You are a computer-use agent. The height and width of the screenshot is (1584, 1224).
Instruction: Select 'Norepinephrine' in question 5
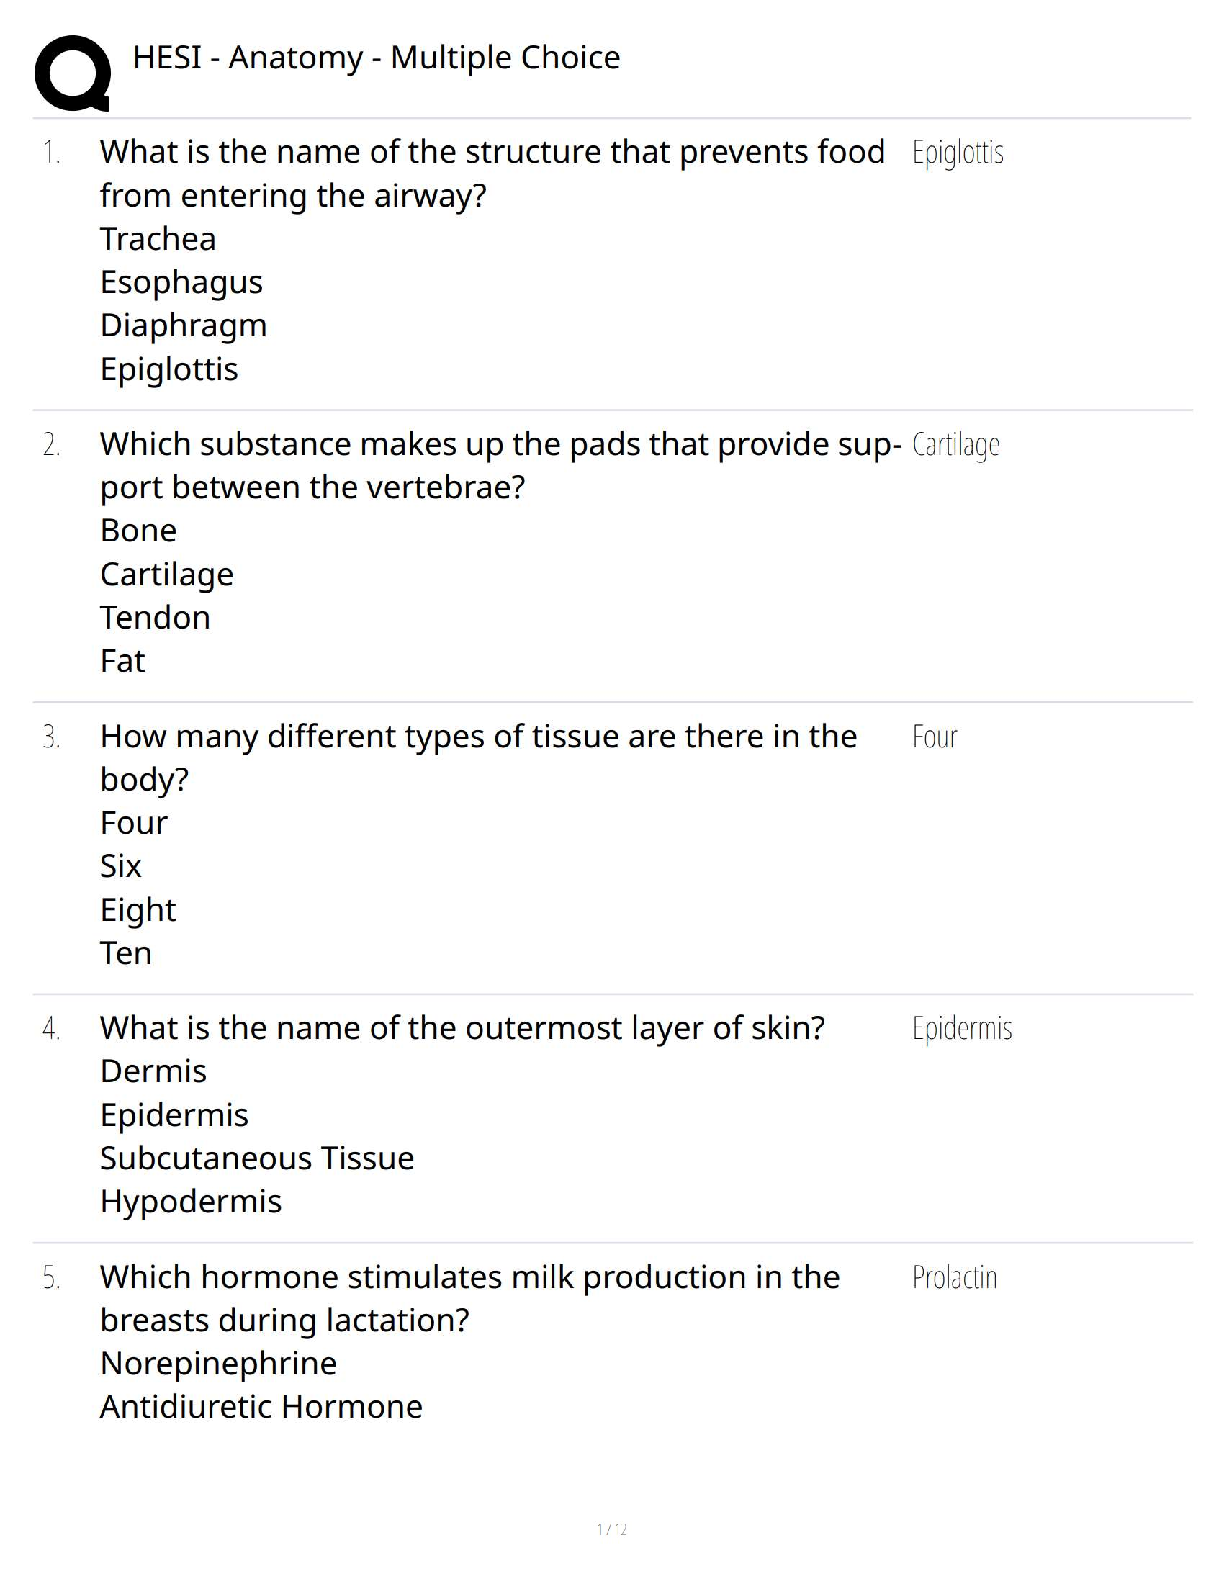point(218,1363)
